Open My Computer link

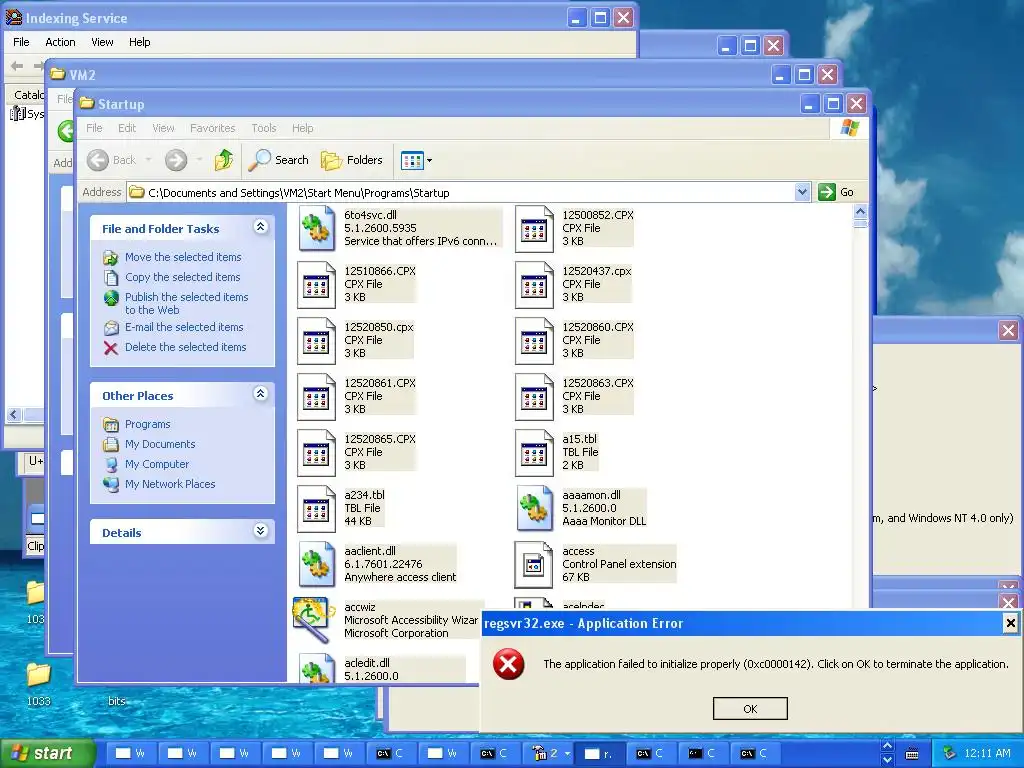(x=157, y=464)
